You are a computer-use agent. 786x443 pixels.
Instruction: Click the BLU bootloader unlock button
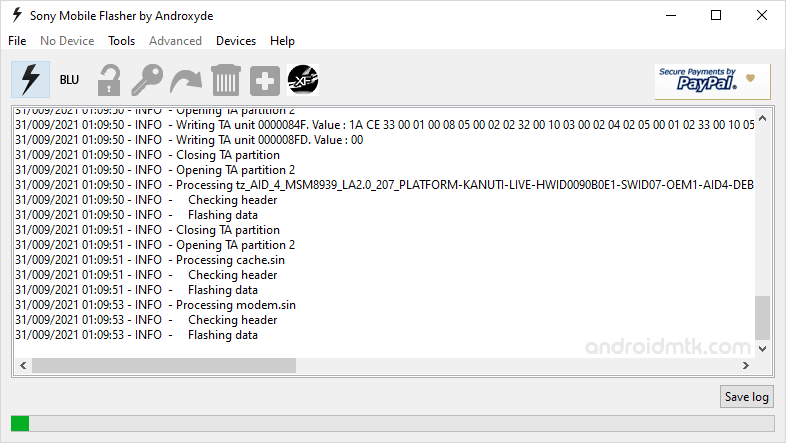(69, 80)
